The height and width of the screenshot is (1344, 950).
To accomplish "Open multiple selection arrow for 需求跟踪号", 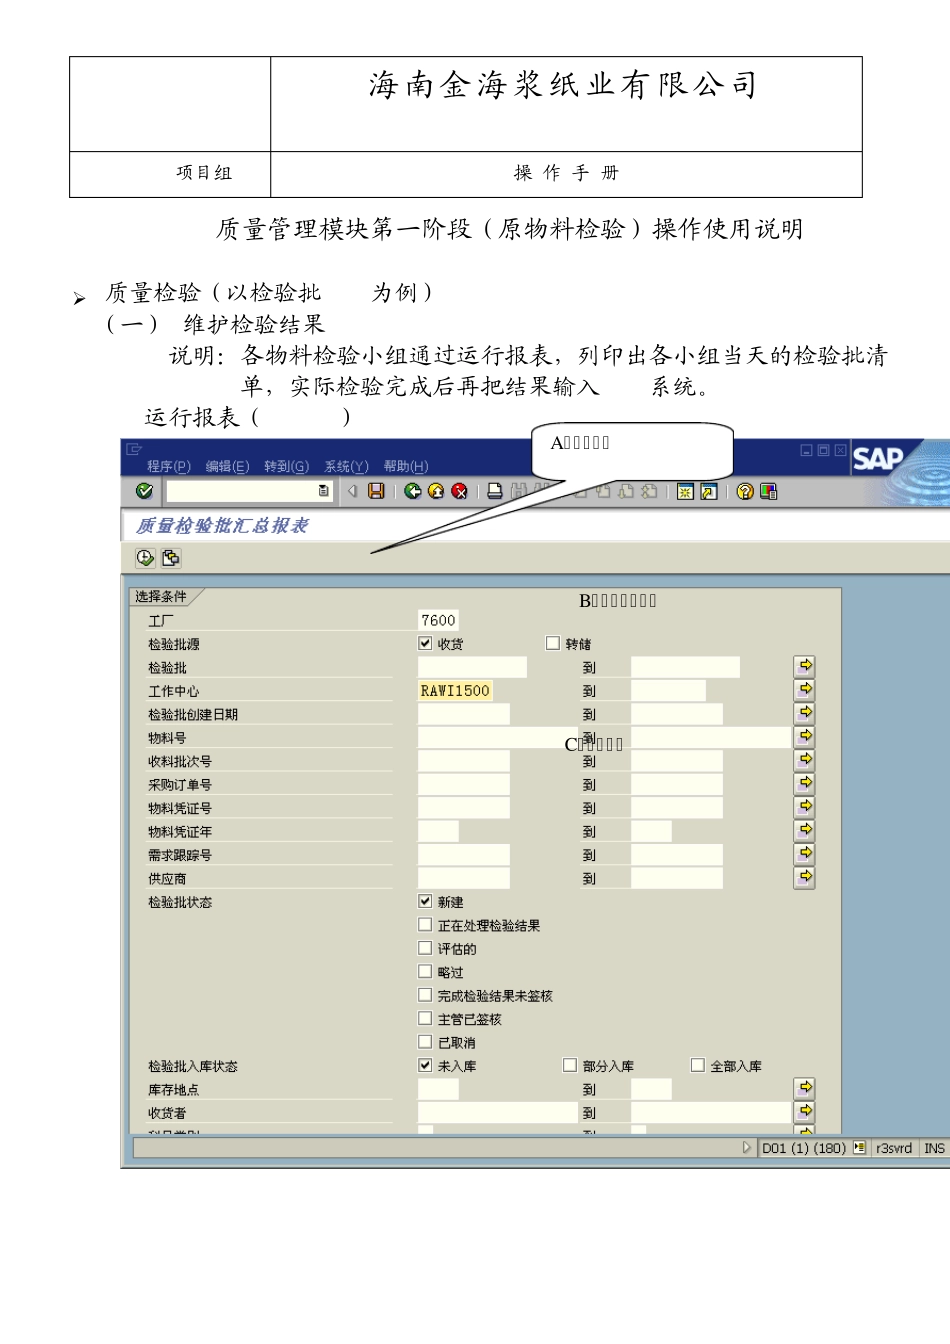I will 805,854.
